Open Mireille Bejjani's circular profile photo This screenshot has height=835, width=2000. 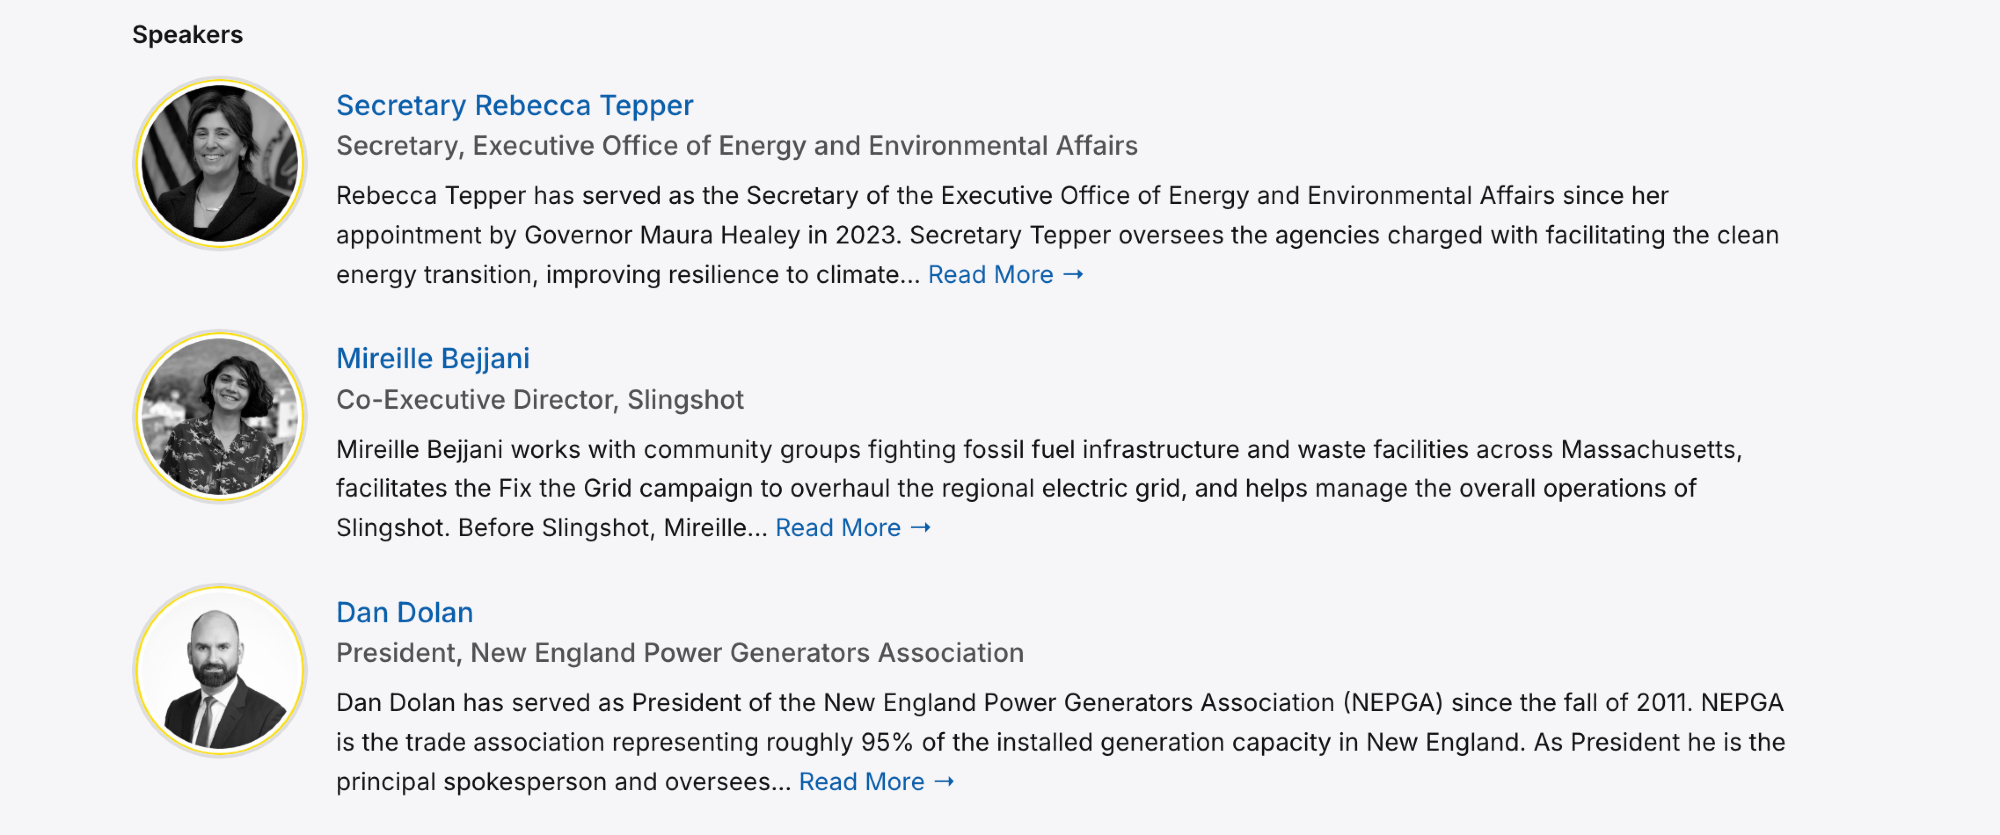220,416
